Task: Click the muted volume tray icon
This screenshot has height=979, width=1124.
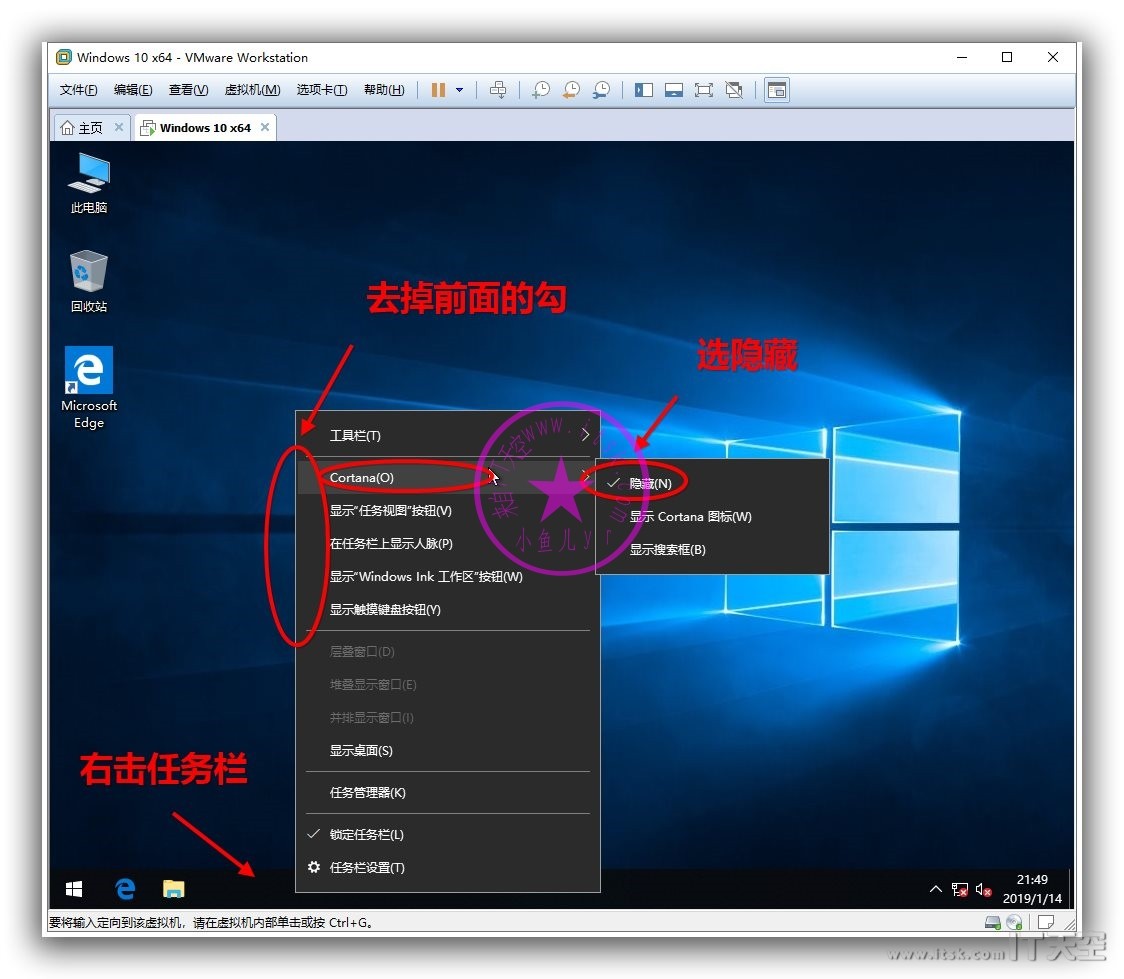Action: 984,890
